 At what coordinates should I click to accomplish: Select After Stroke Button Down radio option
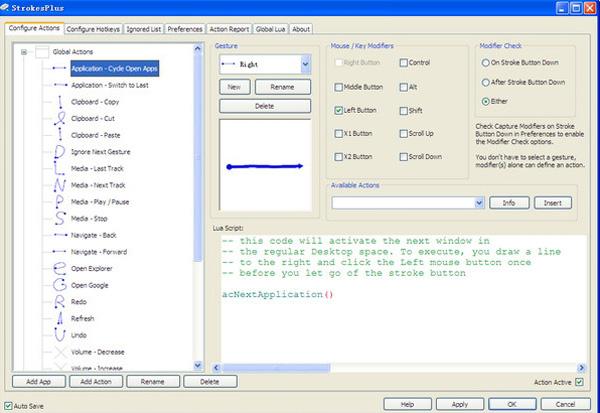[485, 82]
